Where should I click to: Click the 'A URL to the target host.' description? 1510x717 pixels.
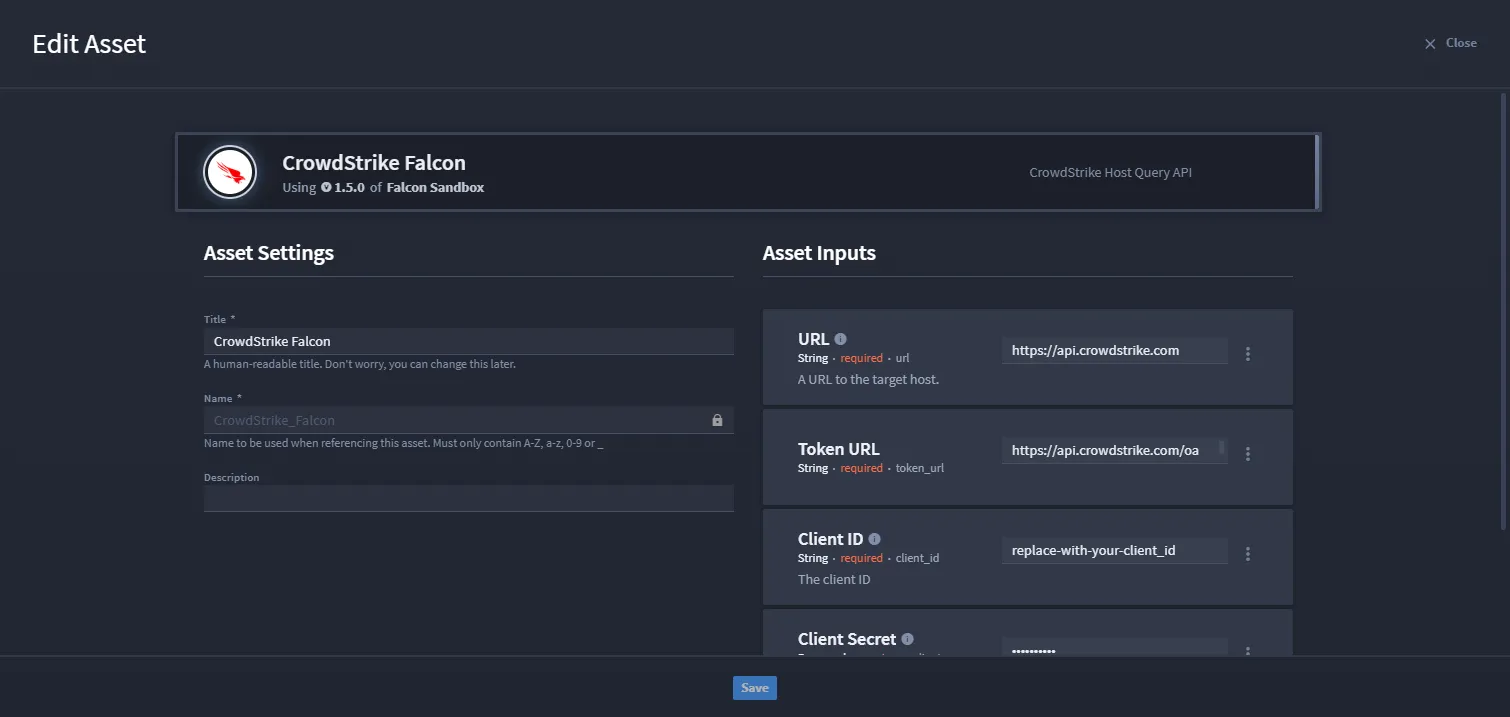[868, 380]
